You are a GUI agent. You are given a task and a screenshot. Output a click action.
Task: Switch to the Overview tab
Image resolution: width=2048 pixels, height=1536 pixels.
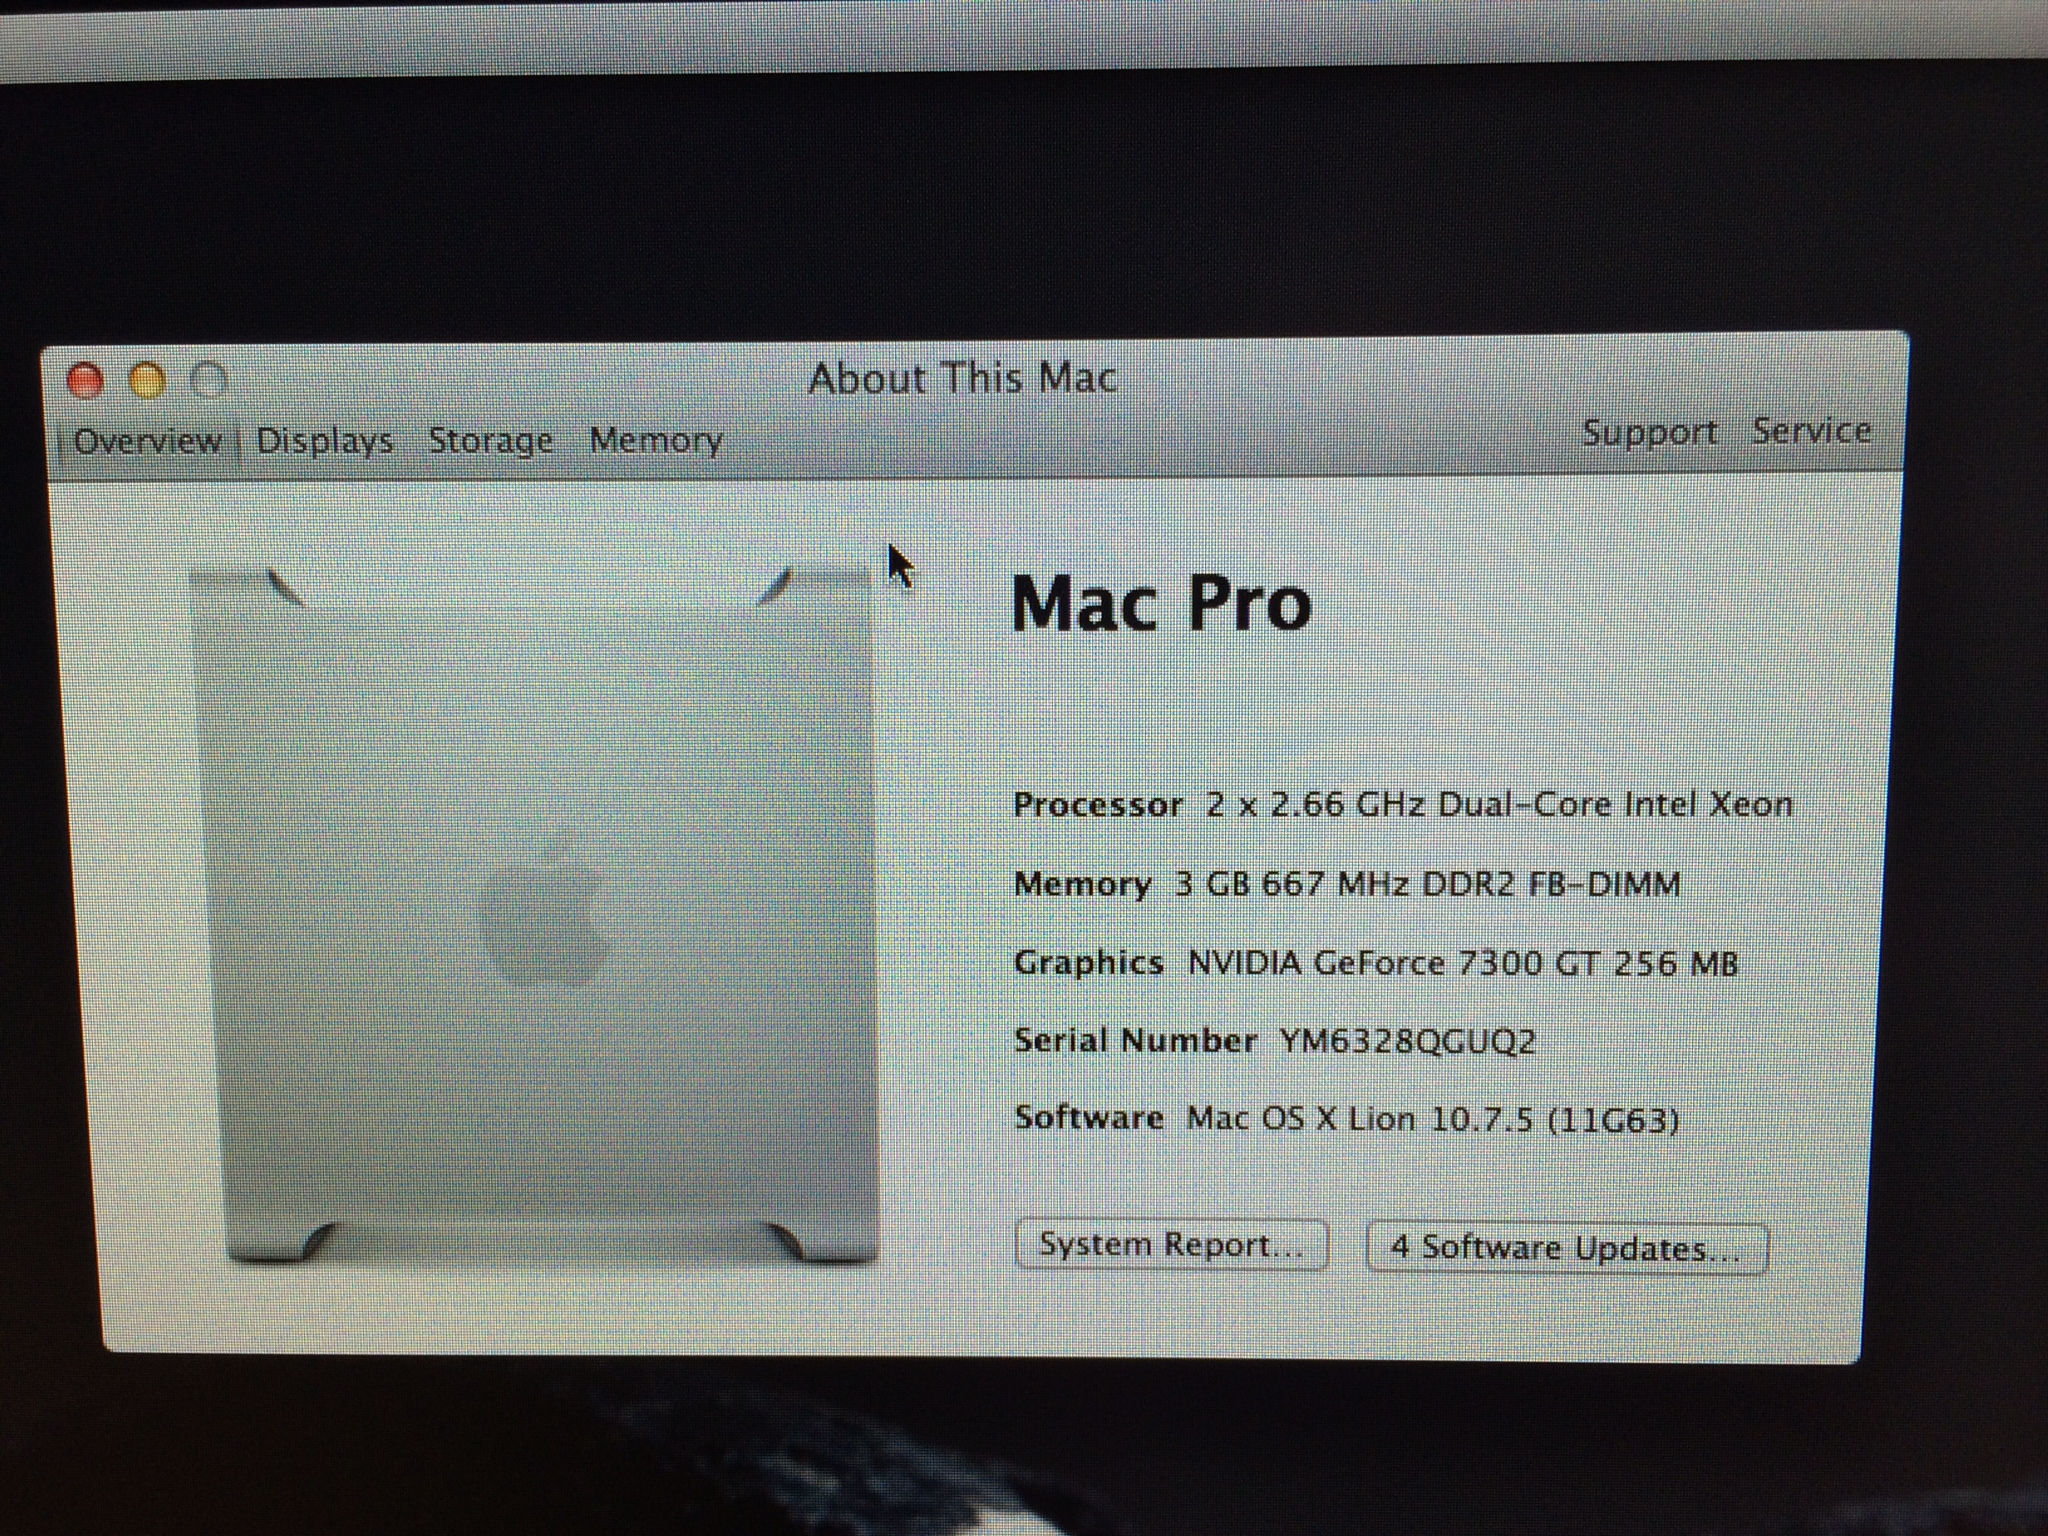point(147,441)
